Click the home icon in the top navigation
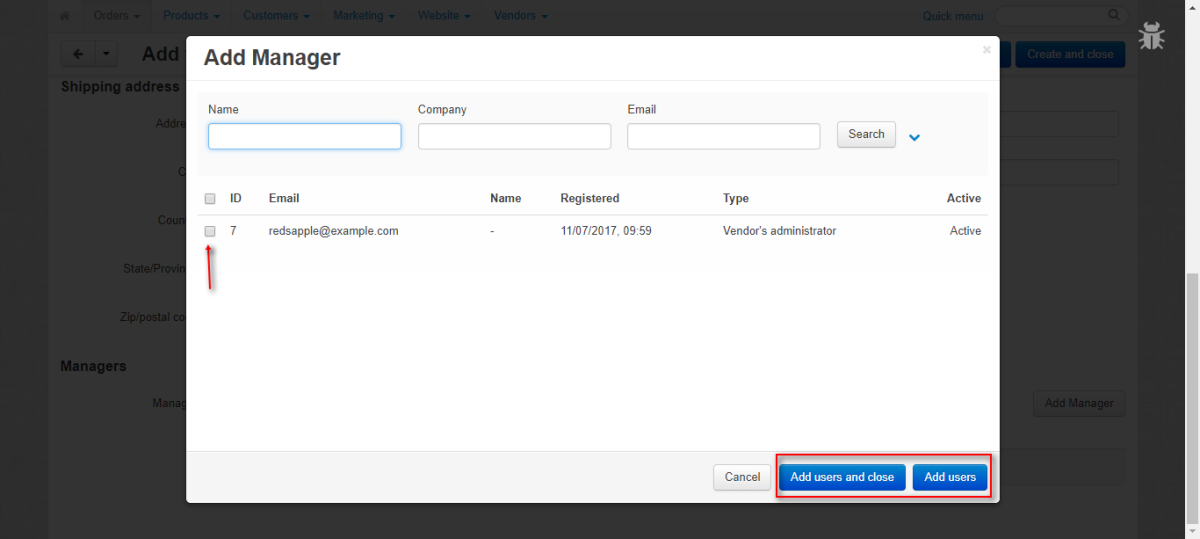This screenshot has width=1200, height=539. point(65,16)
